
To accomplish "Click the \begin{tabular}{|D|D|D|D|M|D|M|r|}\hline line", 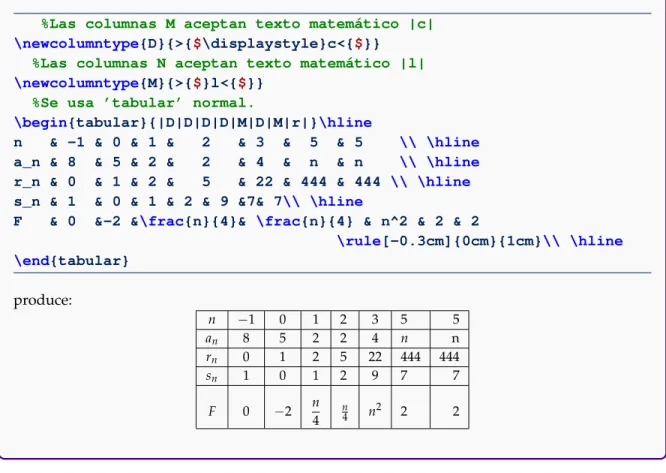I will [193, 122].
